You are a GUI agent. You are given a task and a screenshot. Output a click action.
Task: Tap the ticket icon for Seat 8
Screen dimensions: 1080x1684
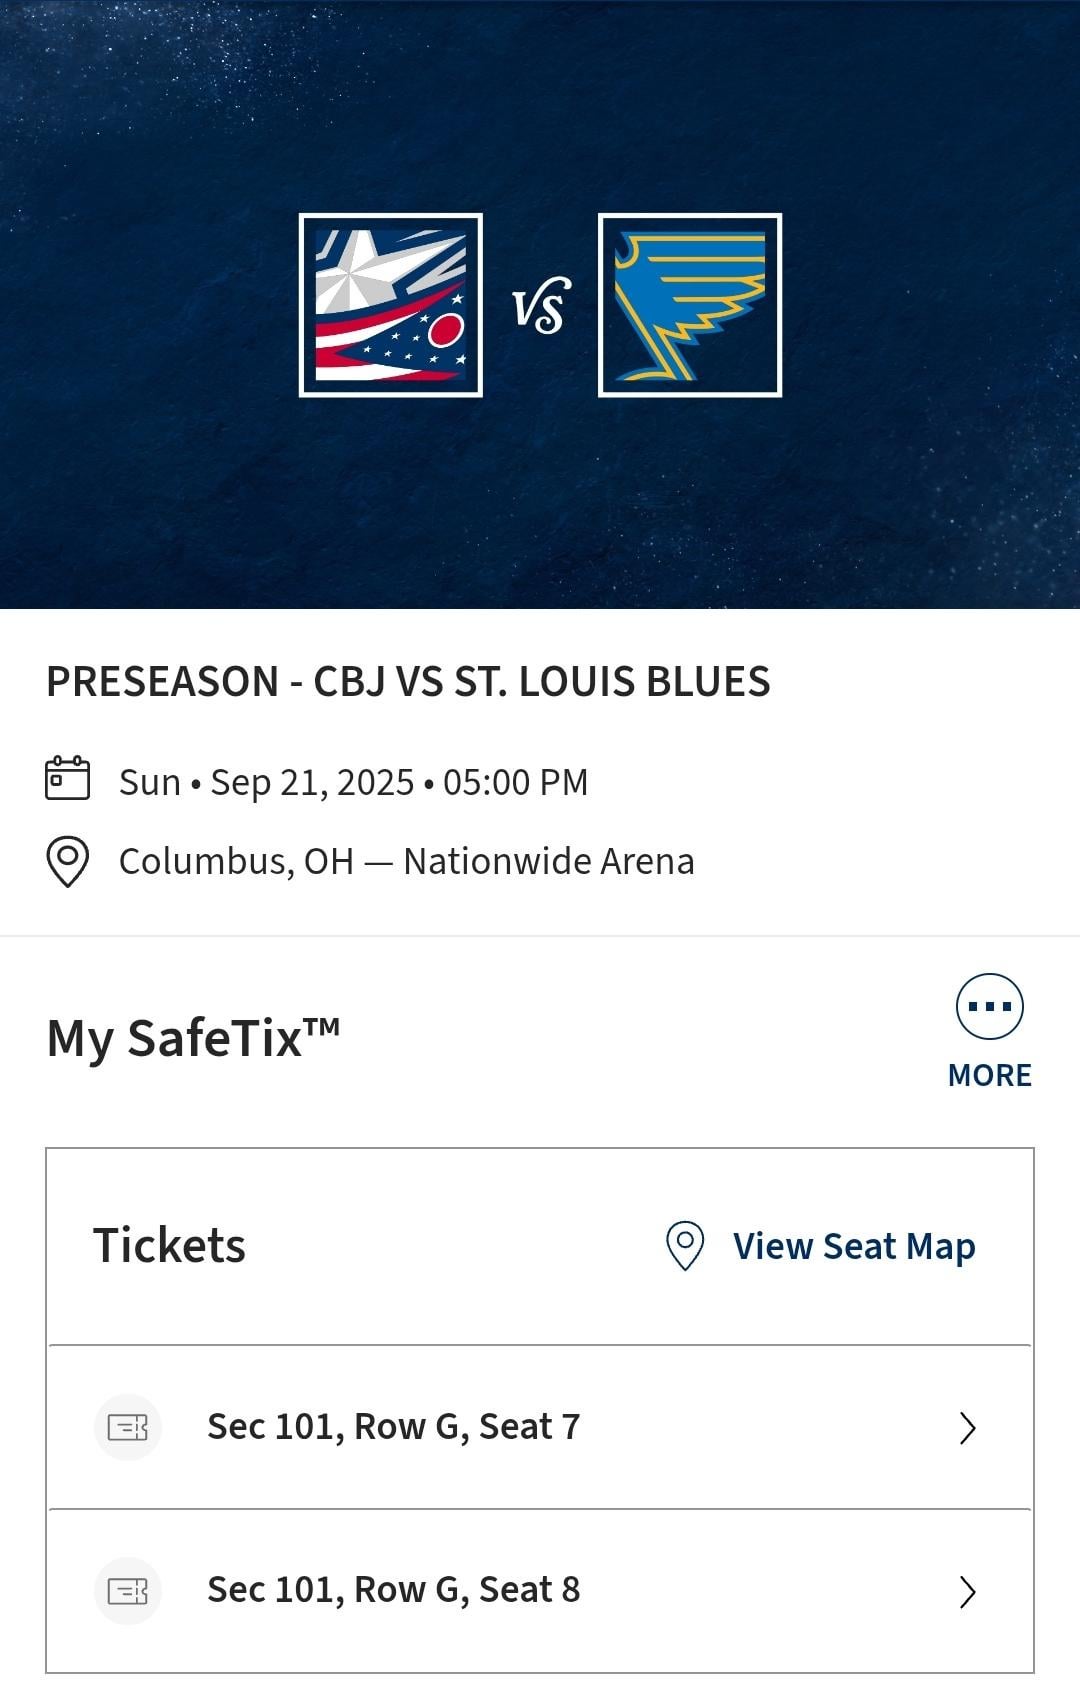(128, 1590)
